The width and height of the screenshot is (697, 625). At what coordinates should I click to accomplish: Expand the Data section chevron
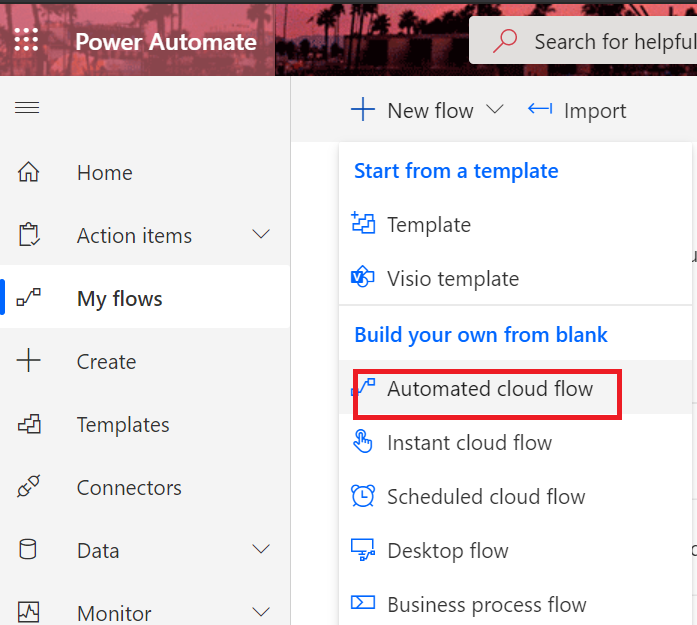pyautogui.click(x=261, y=550)
